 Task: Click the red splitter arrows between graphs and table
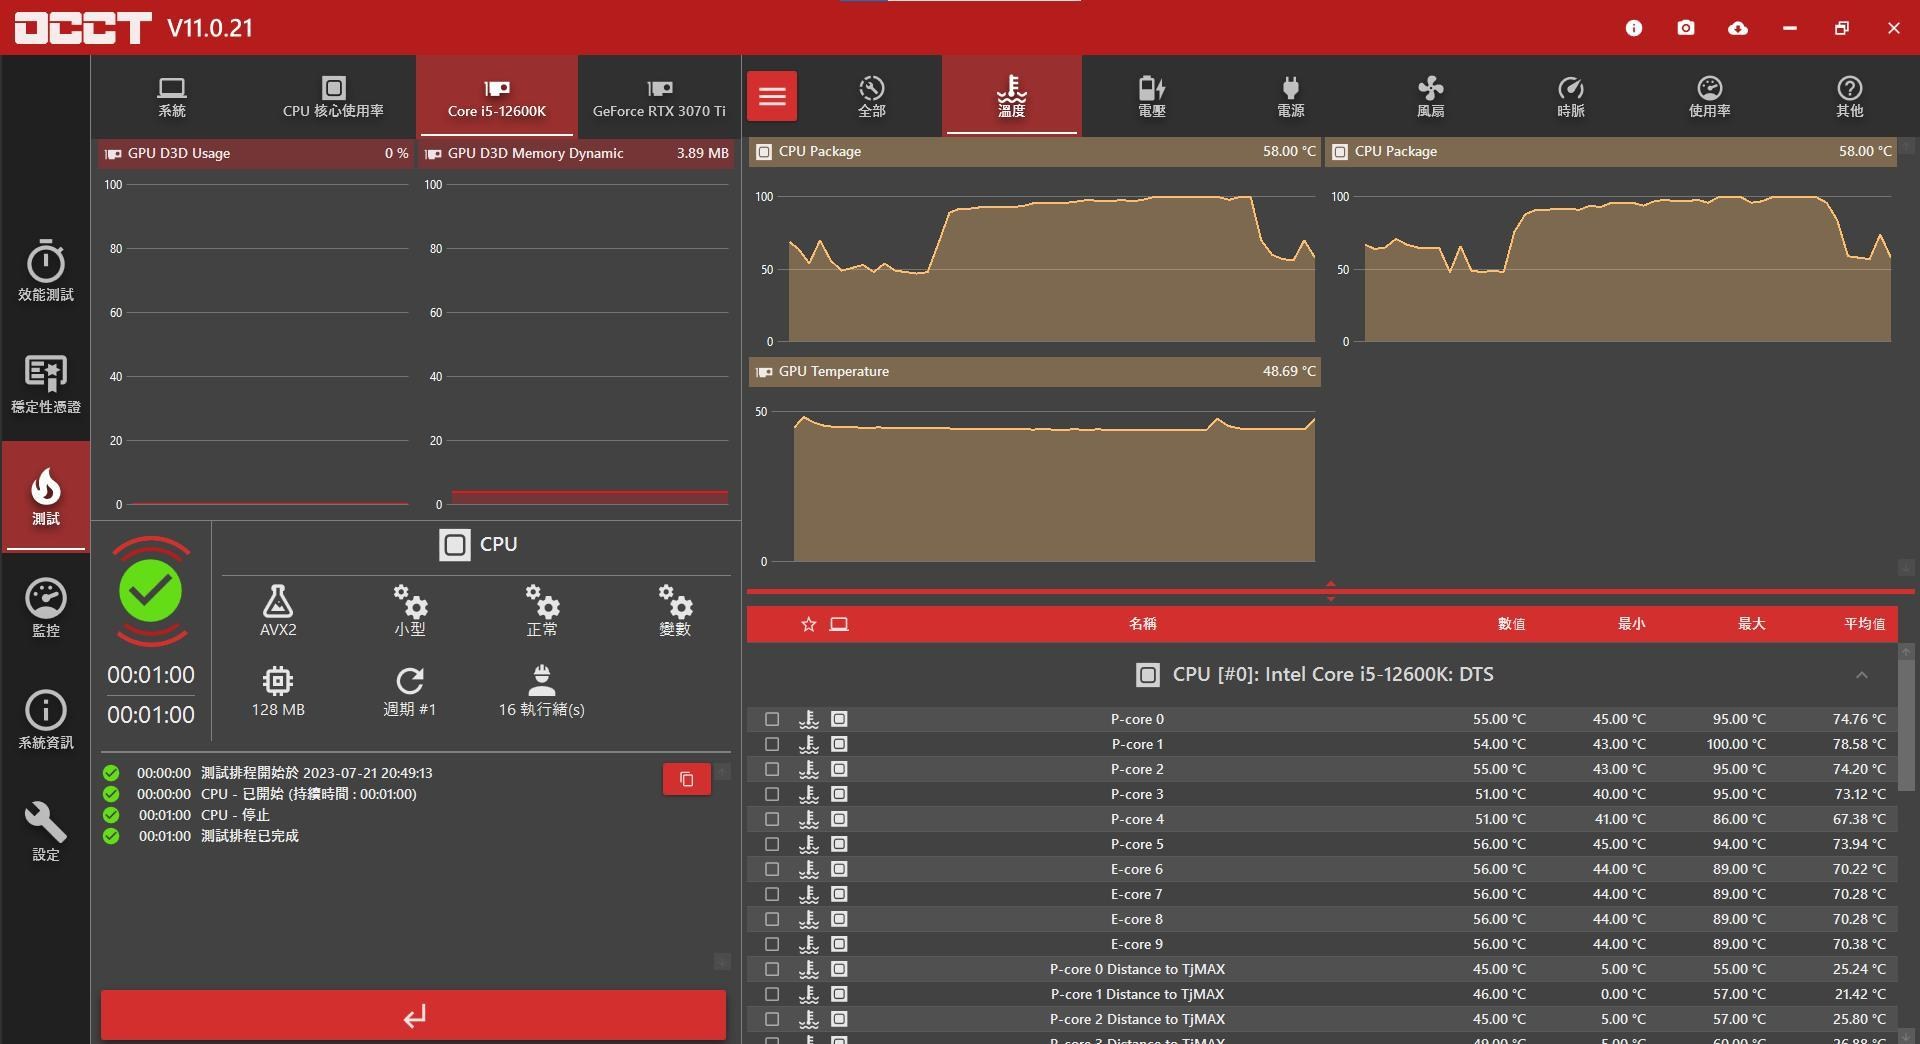click(x=1330, y=591)
